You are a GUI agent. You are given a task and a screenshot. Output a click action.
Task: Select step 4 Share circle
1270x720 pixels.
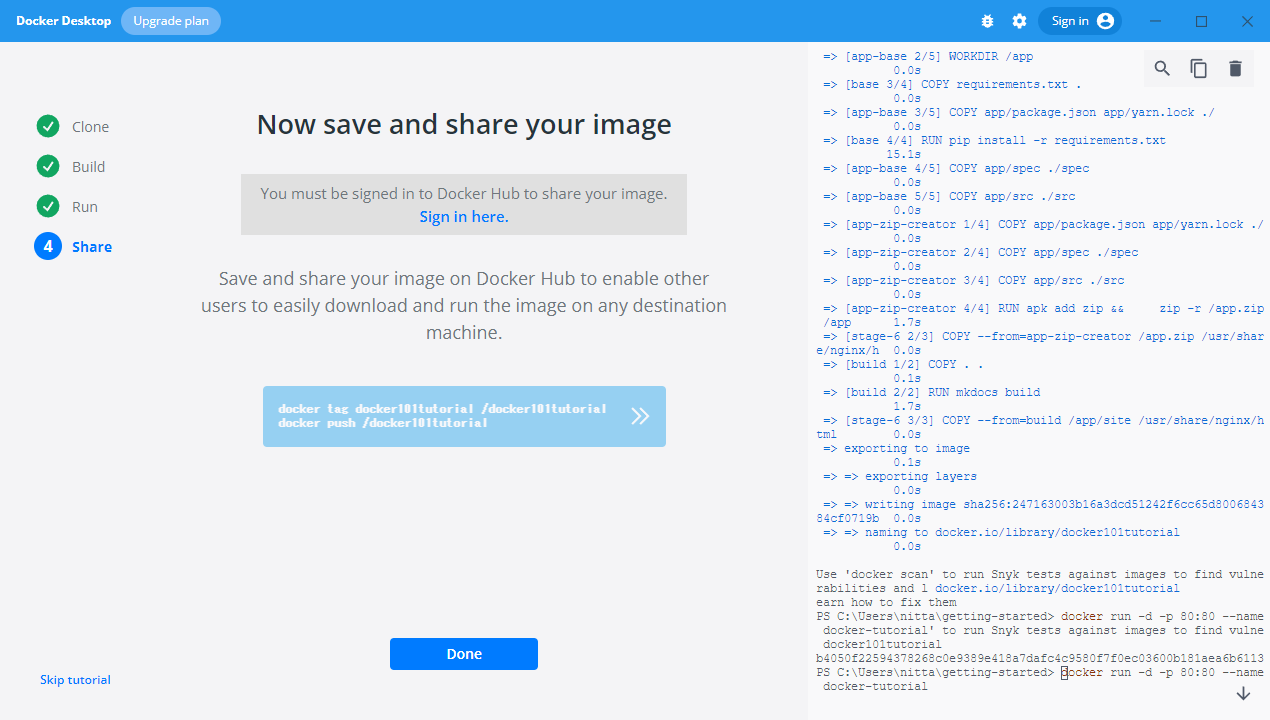(48, 247)
